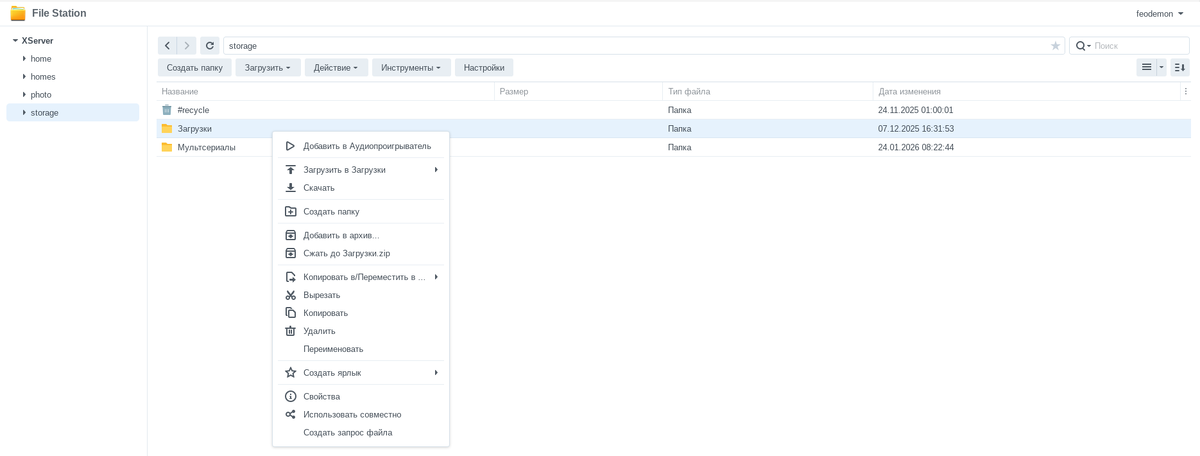1200x456 pixels.
Task: Select Удалить in the context menu
Action: 319,331
